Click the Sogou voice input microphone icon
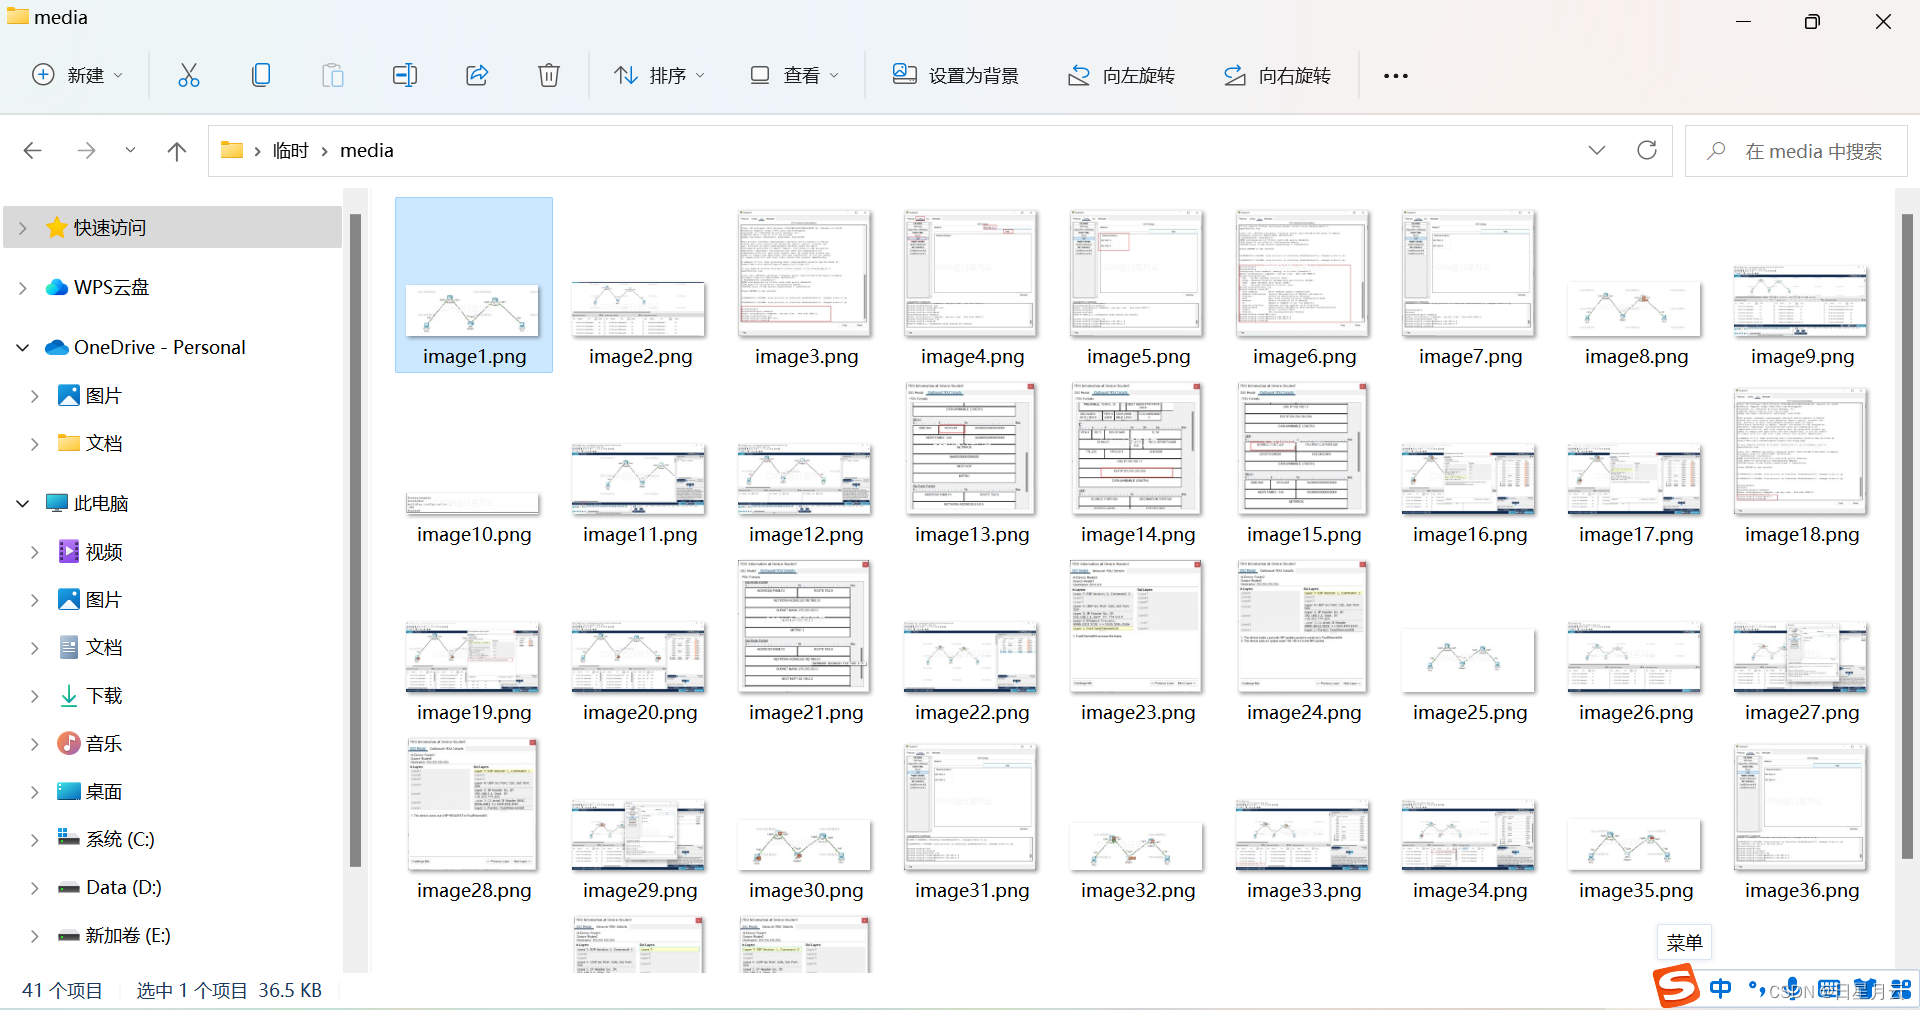Image resolution: width=1920 pixels, height=1010 pixels. (x=1793, y=989)
